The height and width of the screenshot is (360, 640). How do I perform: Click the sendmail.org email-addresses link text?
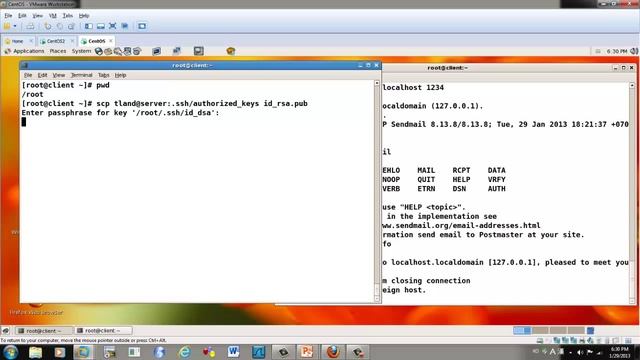(461, 226)
